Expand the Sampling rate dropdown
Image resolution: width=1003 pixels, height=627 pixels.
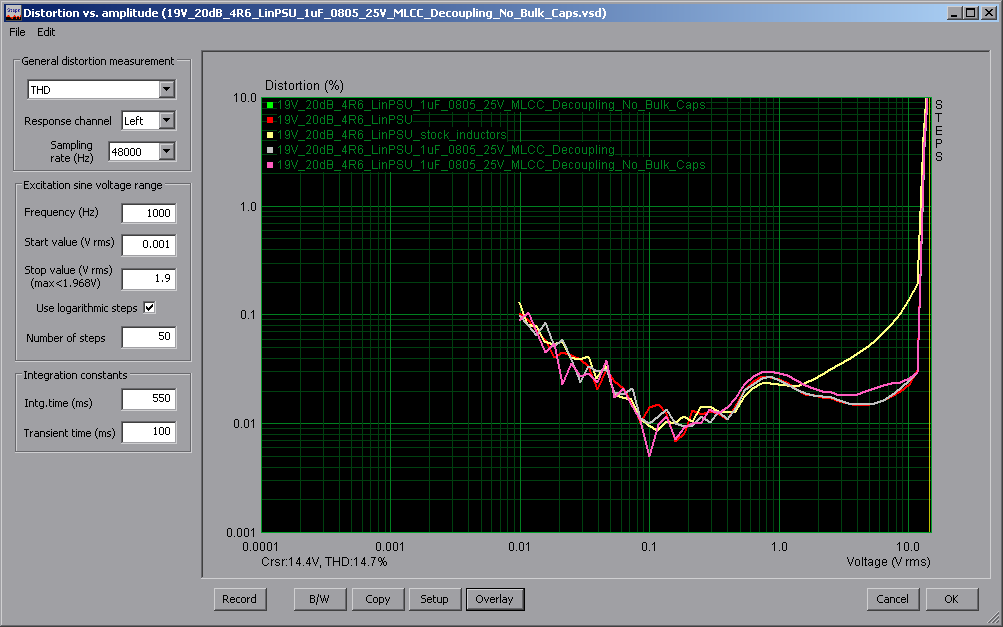(166, 151)
